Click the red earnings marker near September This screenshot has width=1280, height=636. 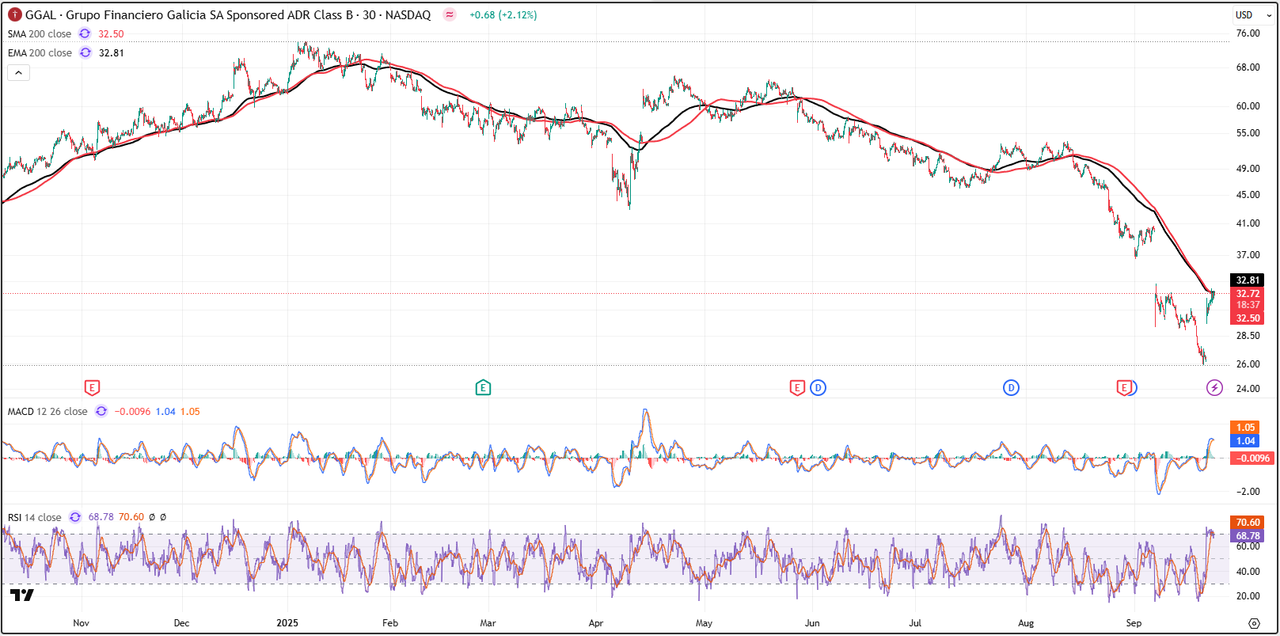(1124, 387)
